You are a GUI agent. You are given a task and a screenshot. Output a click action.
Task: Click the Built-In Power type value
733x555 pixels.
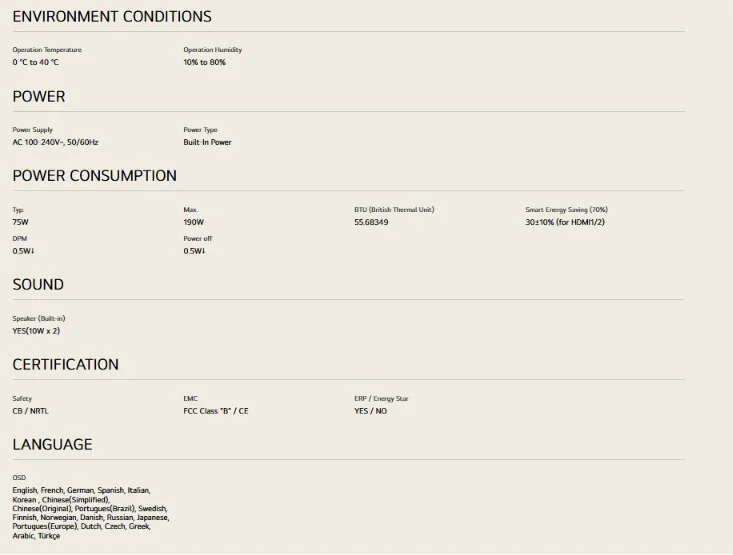tap(207, 142)
